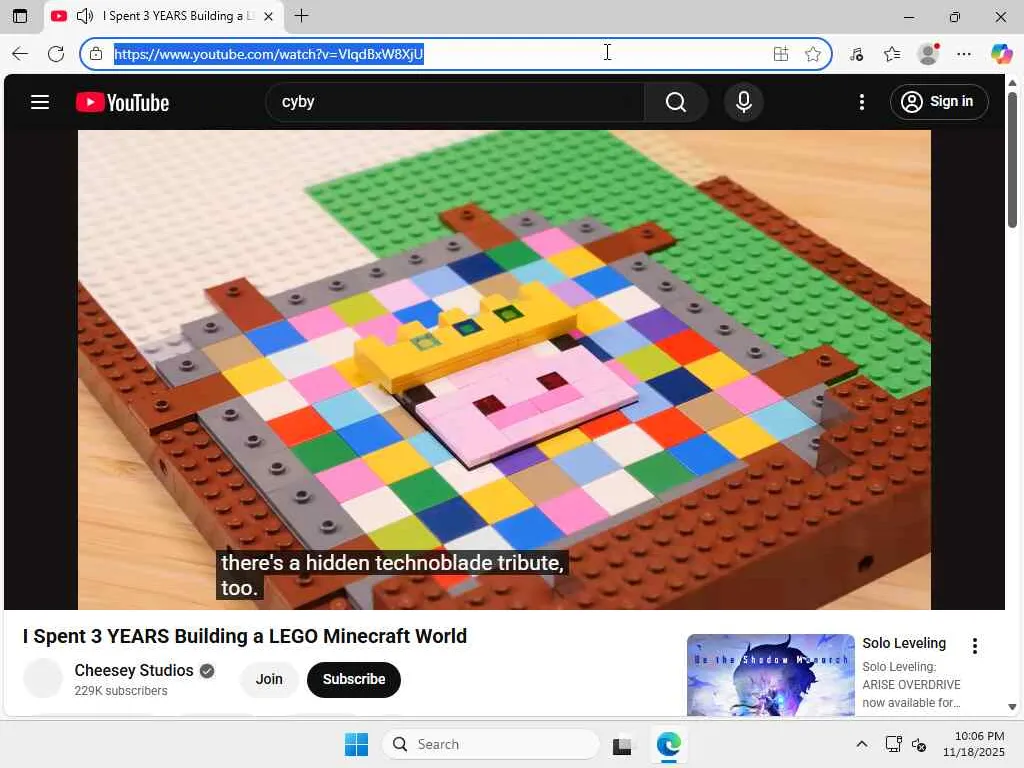This screenshot has height=768, width=1024.
Task: Open the YouTube guide hamburger menu
Action: tap(40, 102)
